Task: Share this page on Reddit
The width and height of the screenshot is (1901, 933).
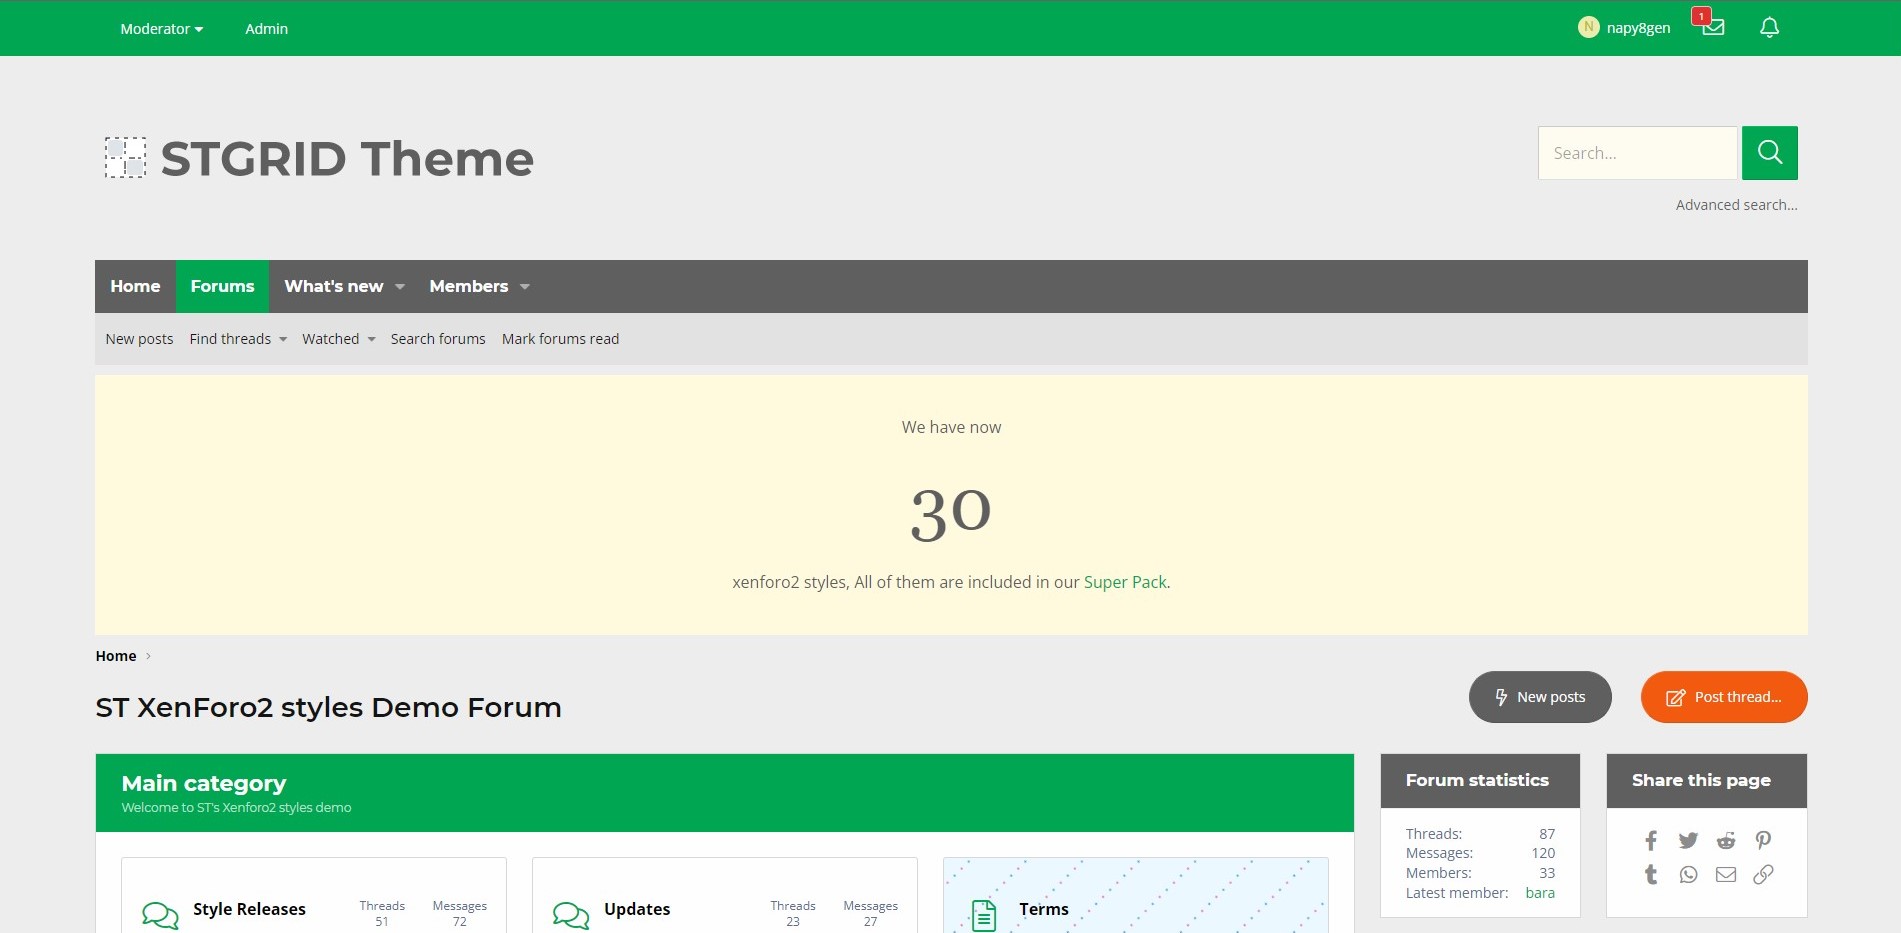Action: coord(1726,841)
